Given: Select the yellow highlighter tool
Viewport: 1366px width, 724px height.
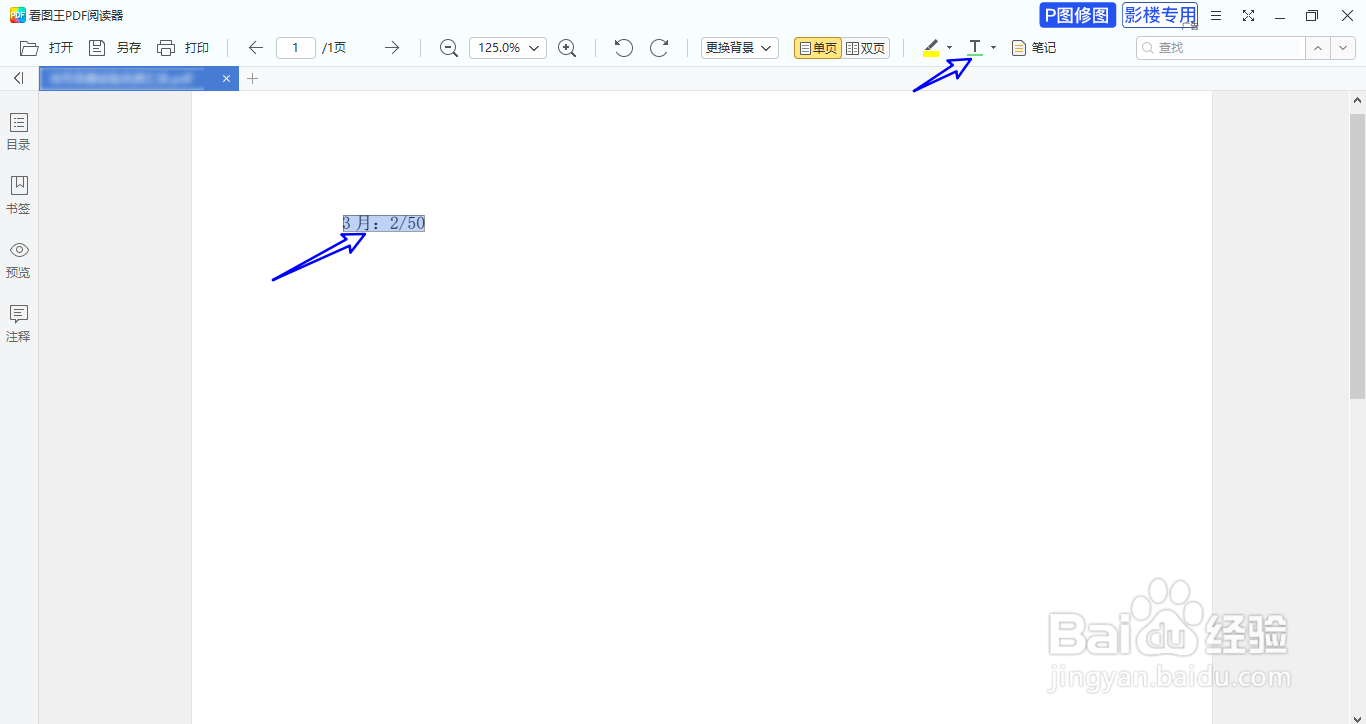Looking at the screenshot, I should click(931, 48).
